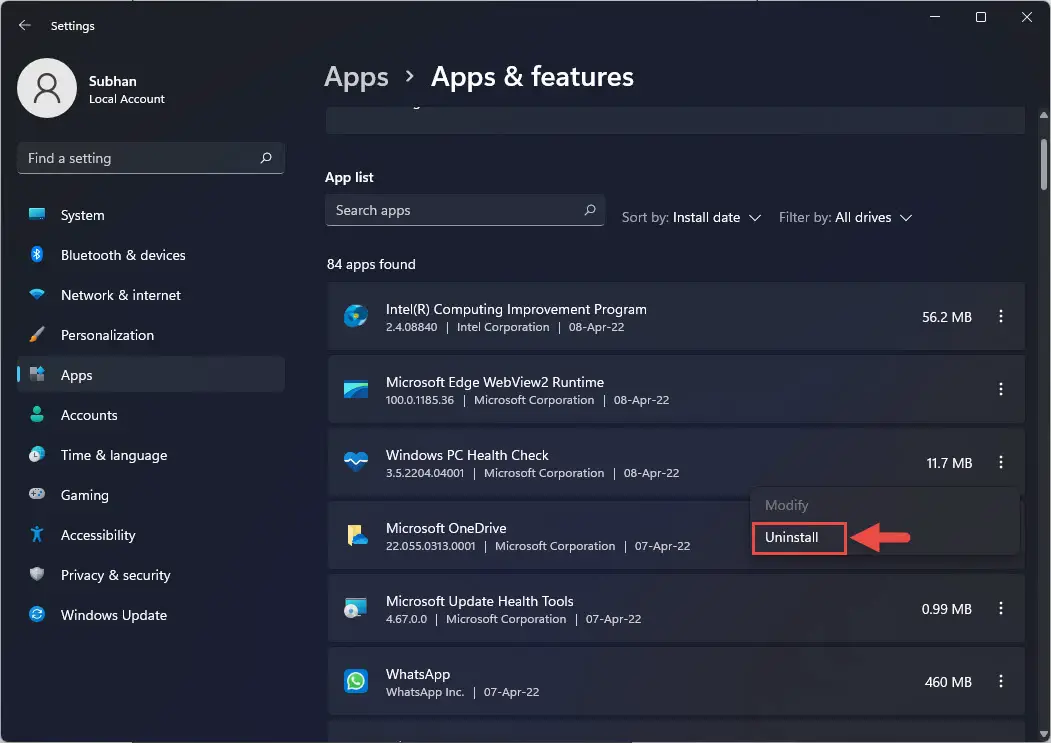Viewport: 1051px width, 743px height.
Task: Open Network & internet settings
Action: click(x=150, y=294)
